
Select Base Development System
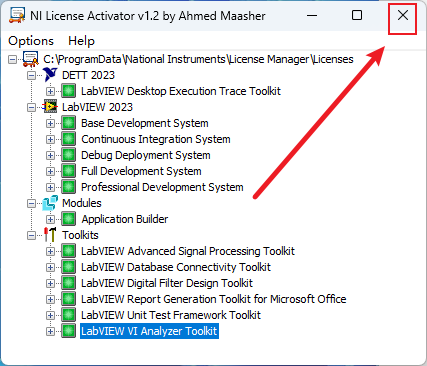[145, 123]
